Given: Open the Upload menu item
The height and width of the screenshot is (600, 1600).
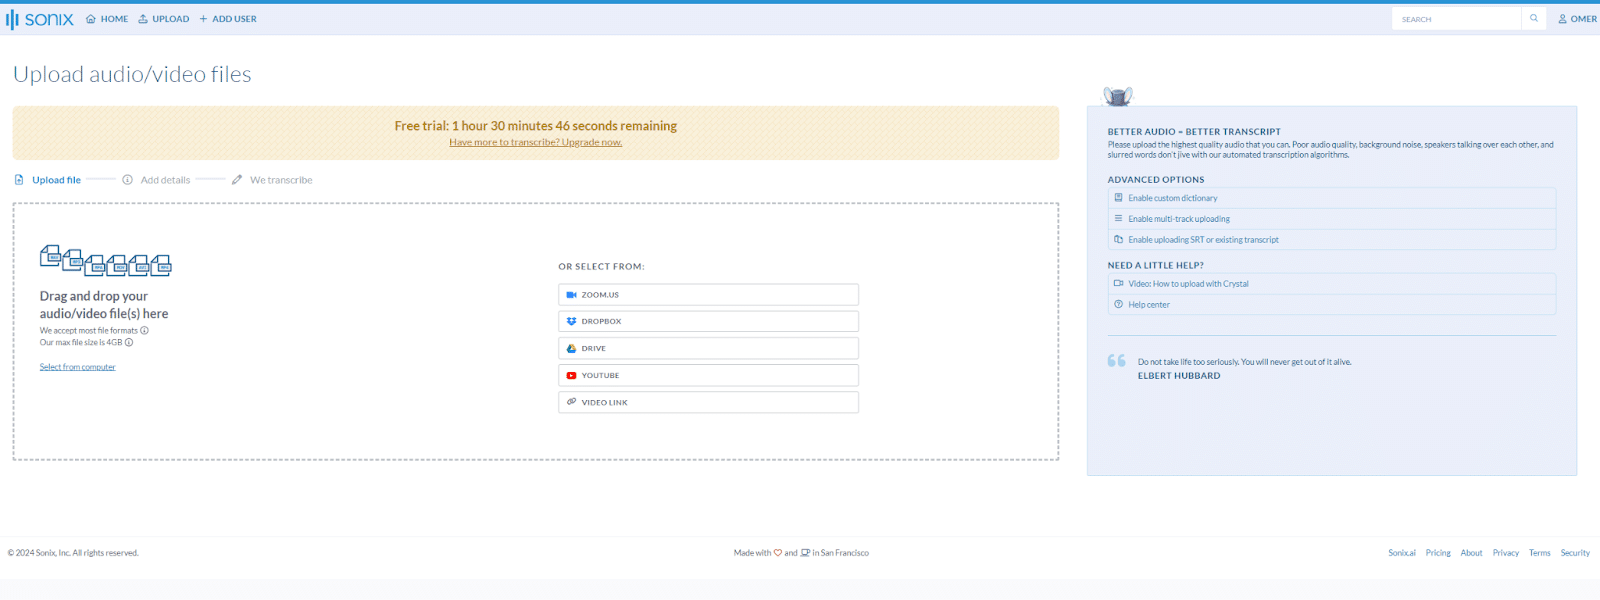Looking at the screenshot, I should [x=164, y=19].
